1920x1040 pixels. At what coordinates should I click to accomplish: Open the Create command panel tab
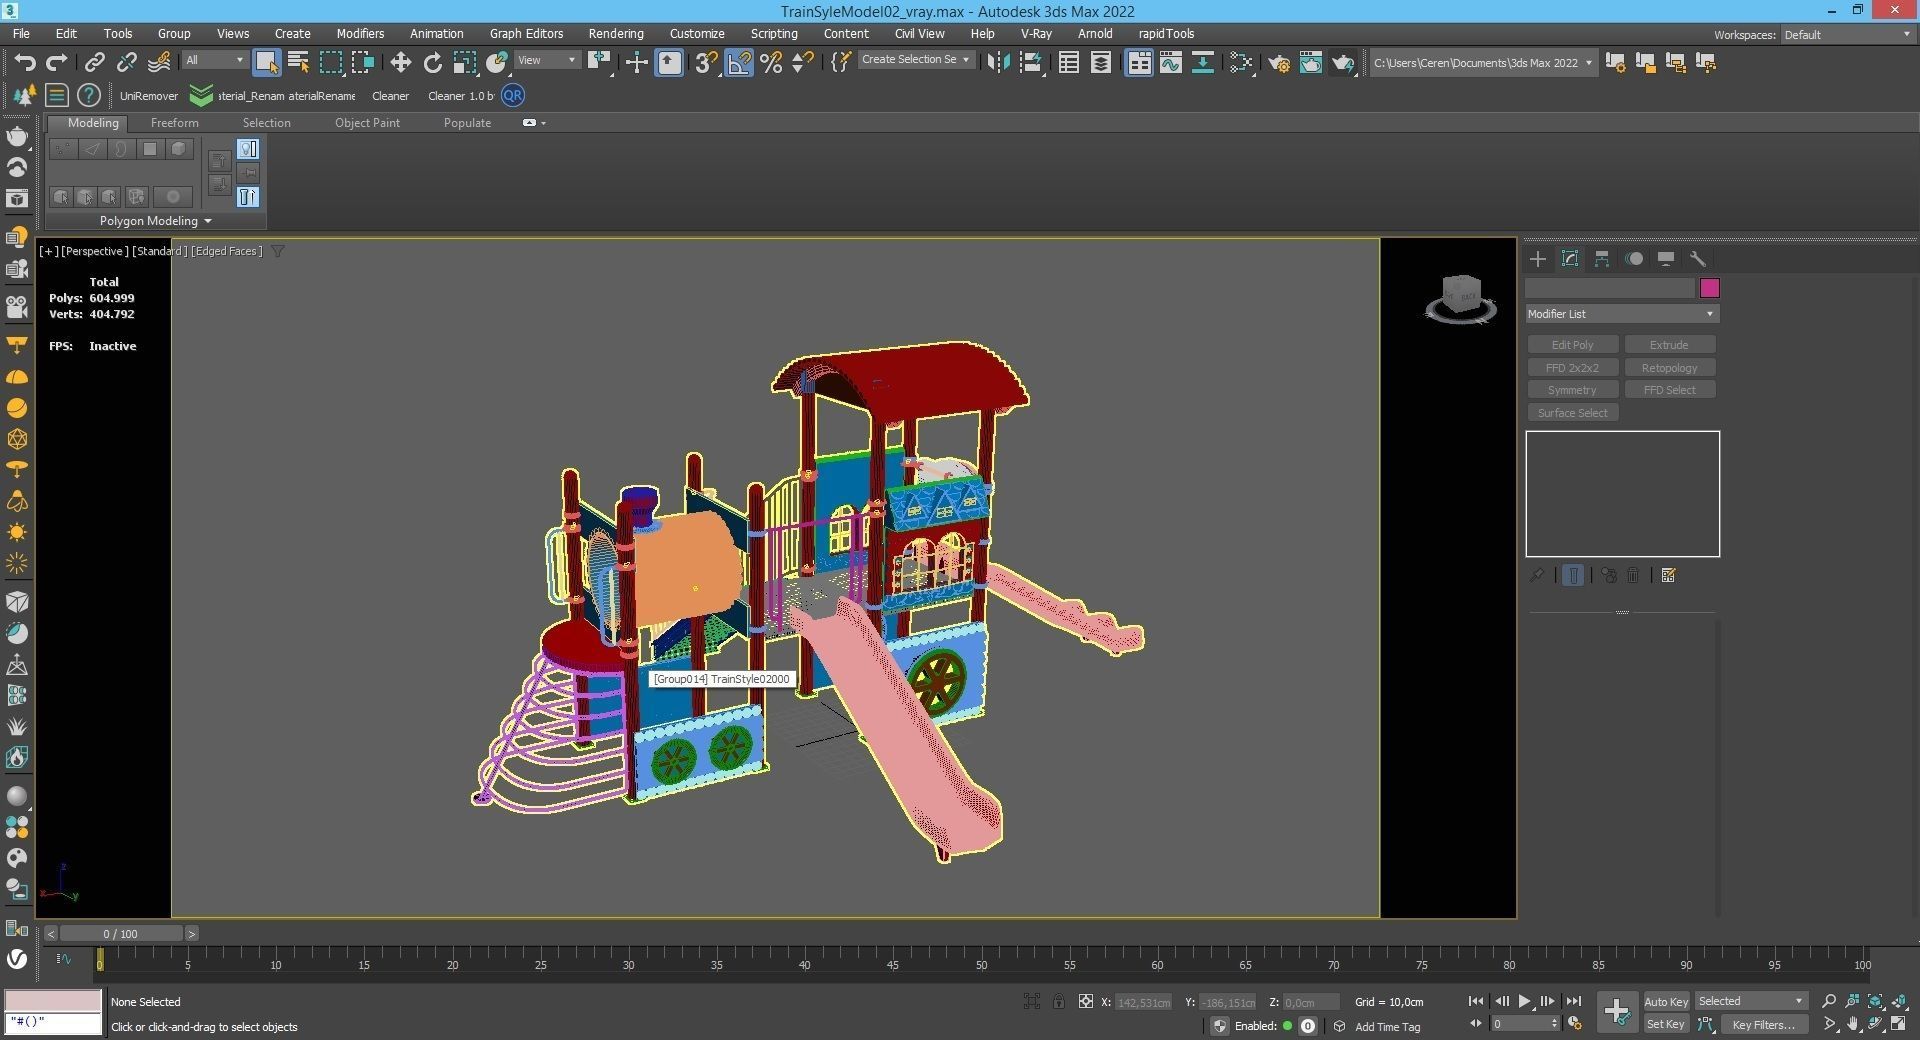tap(1538, 259)
